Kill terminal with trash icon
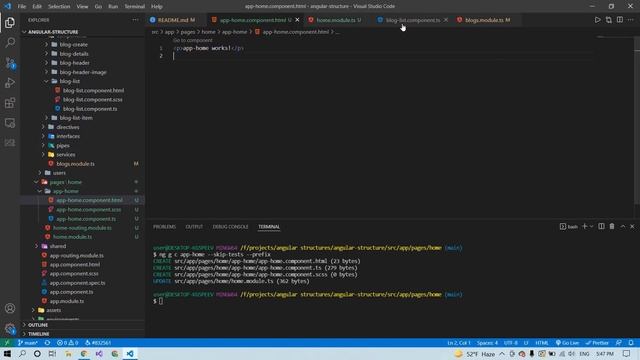Screen dimensions: 640x360 [x=612, y=226]
